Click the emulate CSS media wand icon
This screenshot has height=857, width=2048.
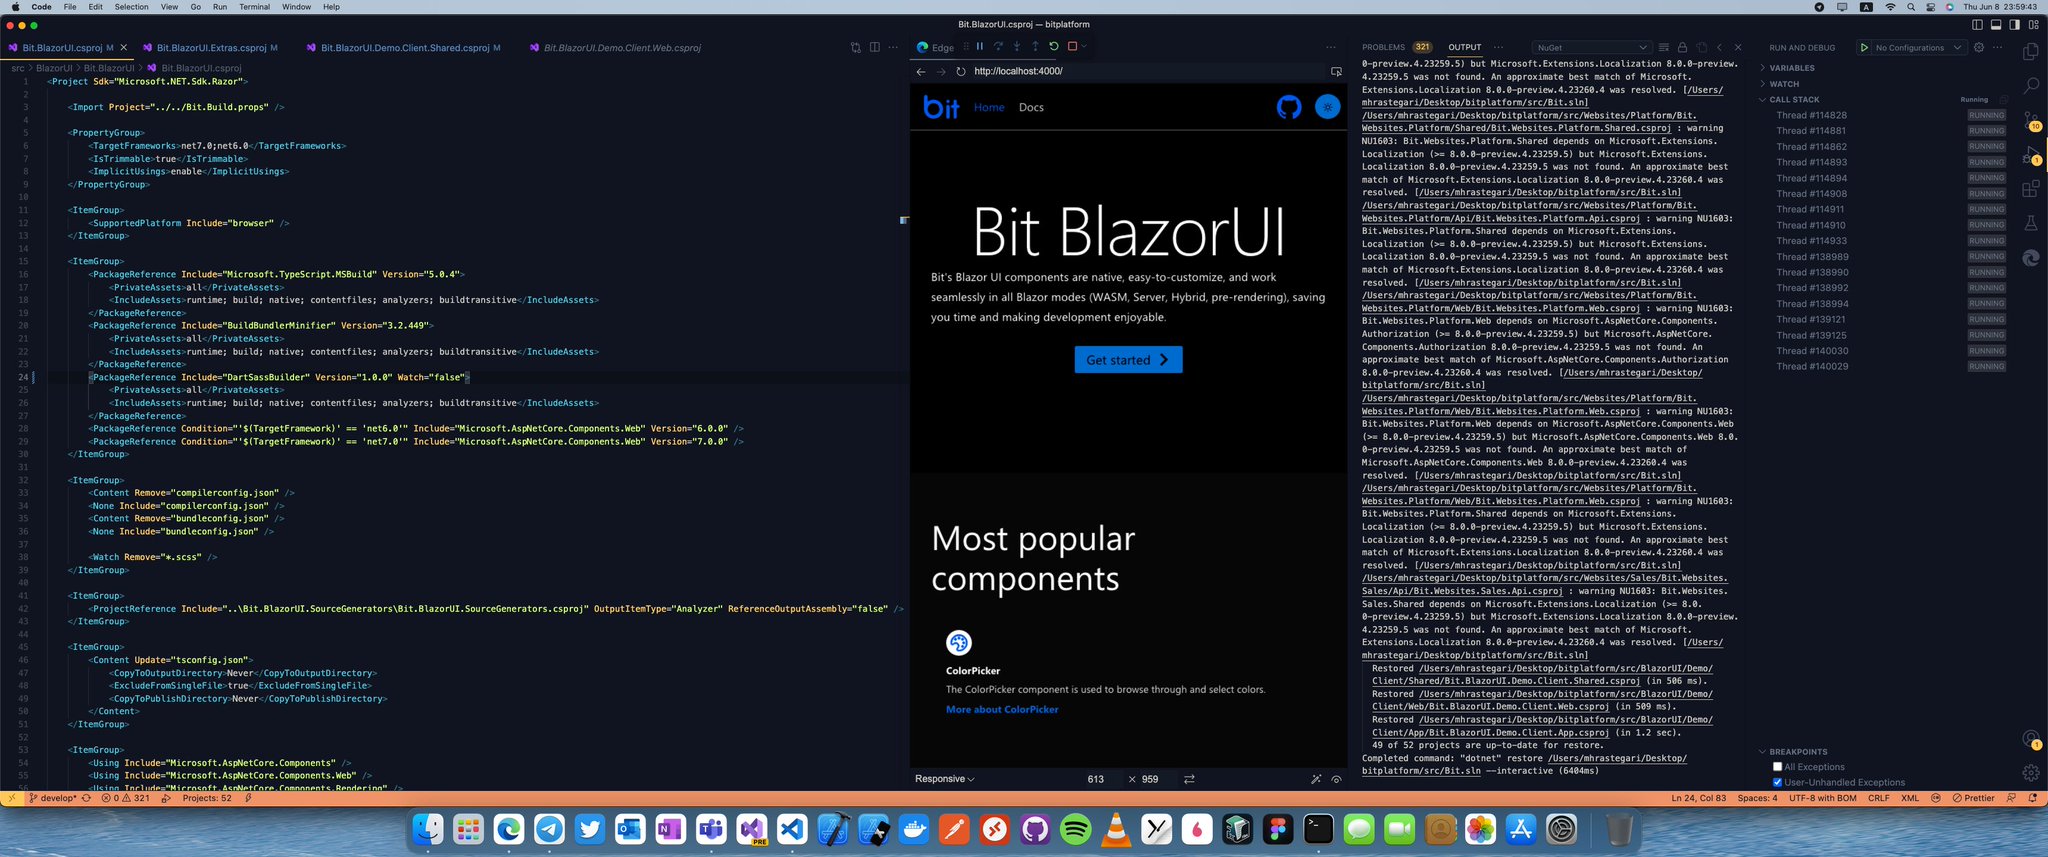(x=1316, y=779)
